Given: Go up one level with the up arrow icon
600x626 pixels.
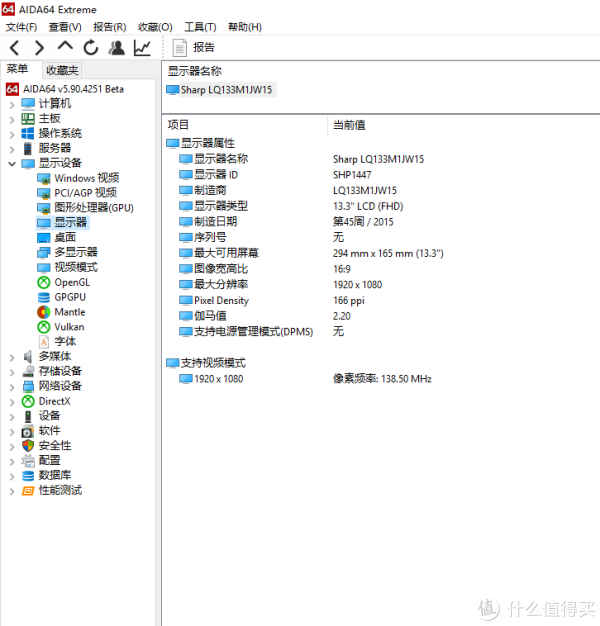Looking at the screenshot, I should click(65, 47).
